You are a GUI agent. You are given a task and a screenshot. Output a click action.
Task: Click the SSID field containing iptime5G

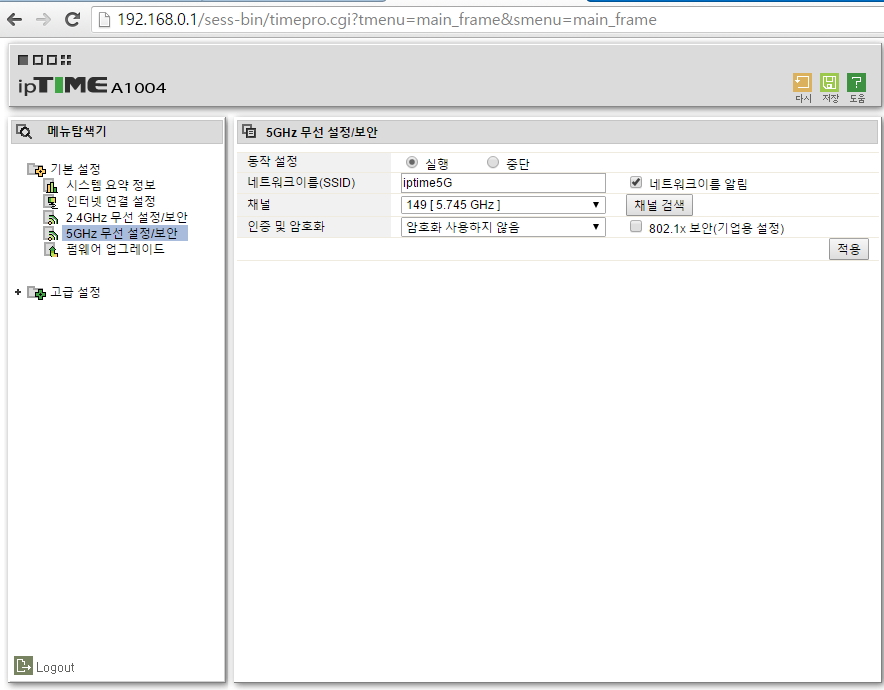503,183
